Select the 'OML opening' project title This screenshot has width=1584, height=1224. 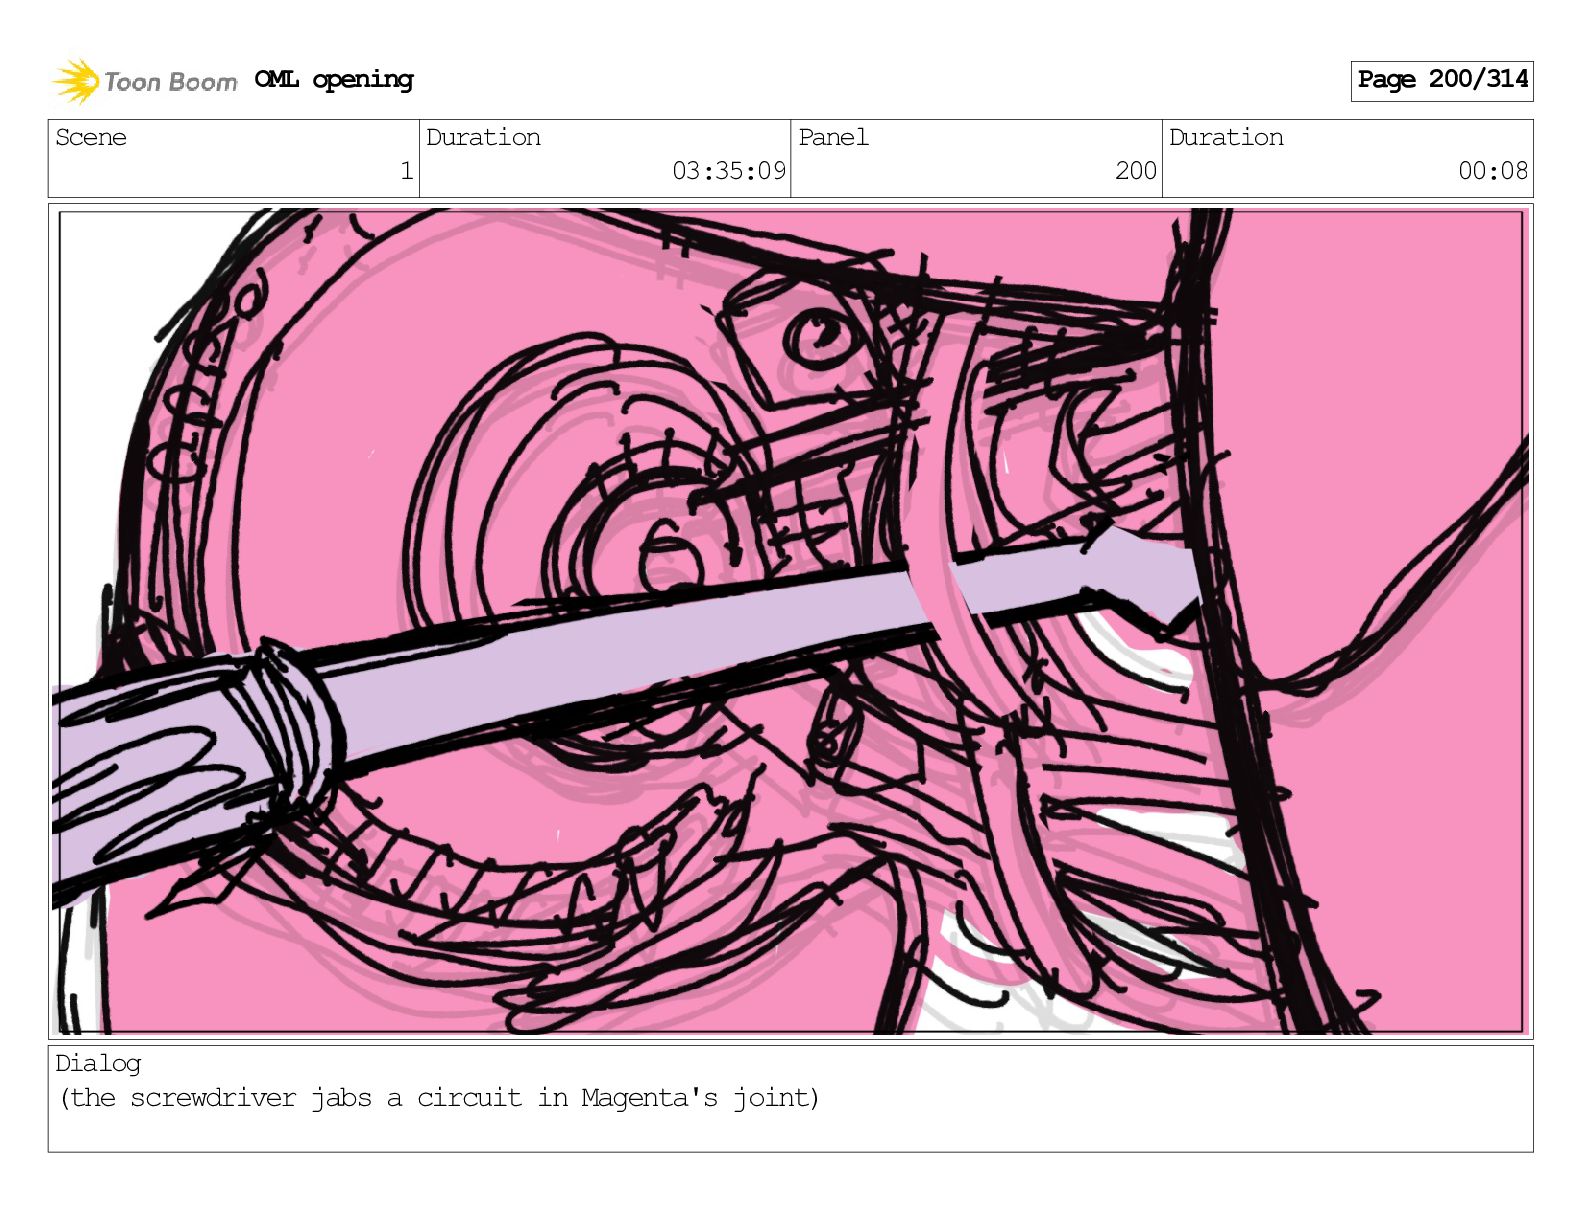[x=333, y=80]
